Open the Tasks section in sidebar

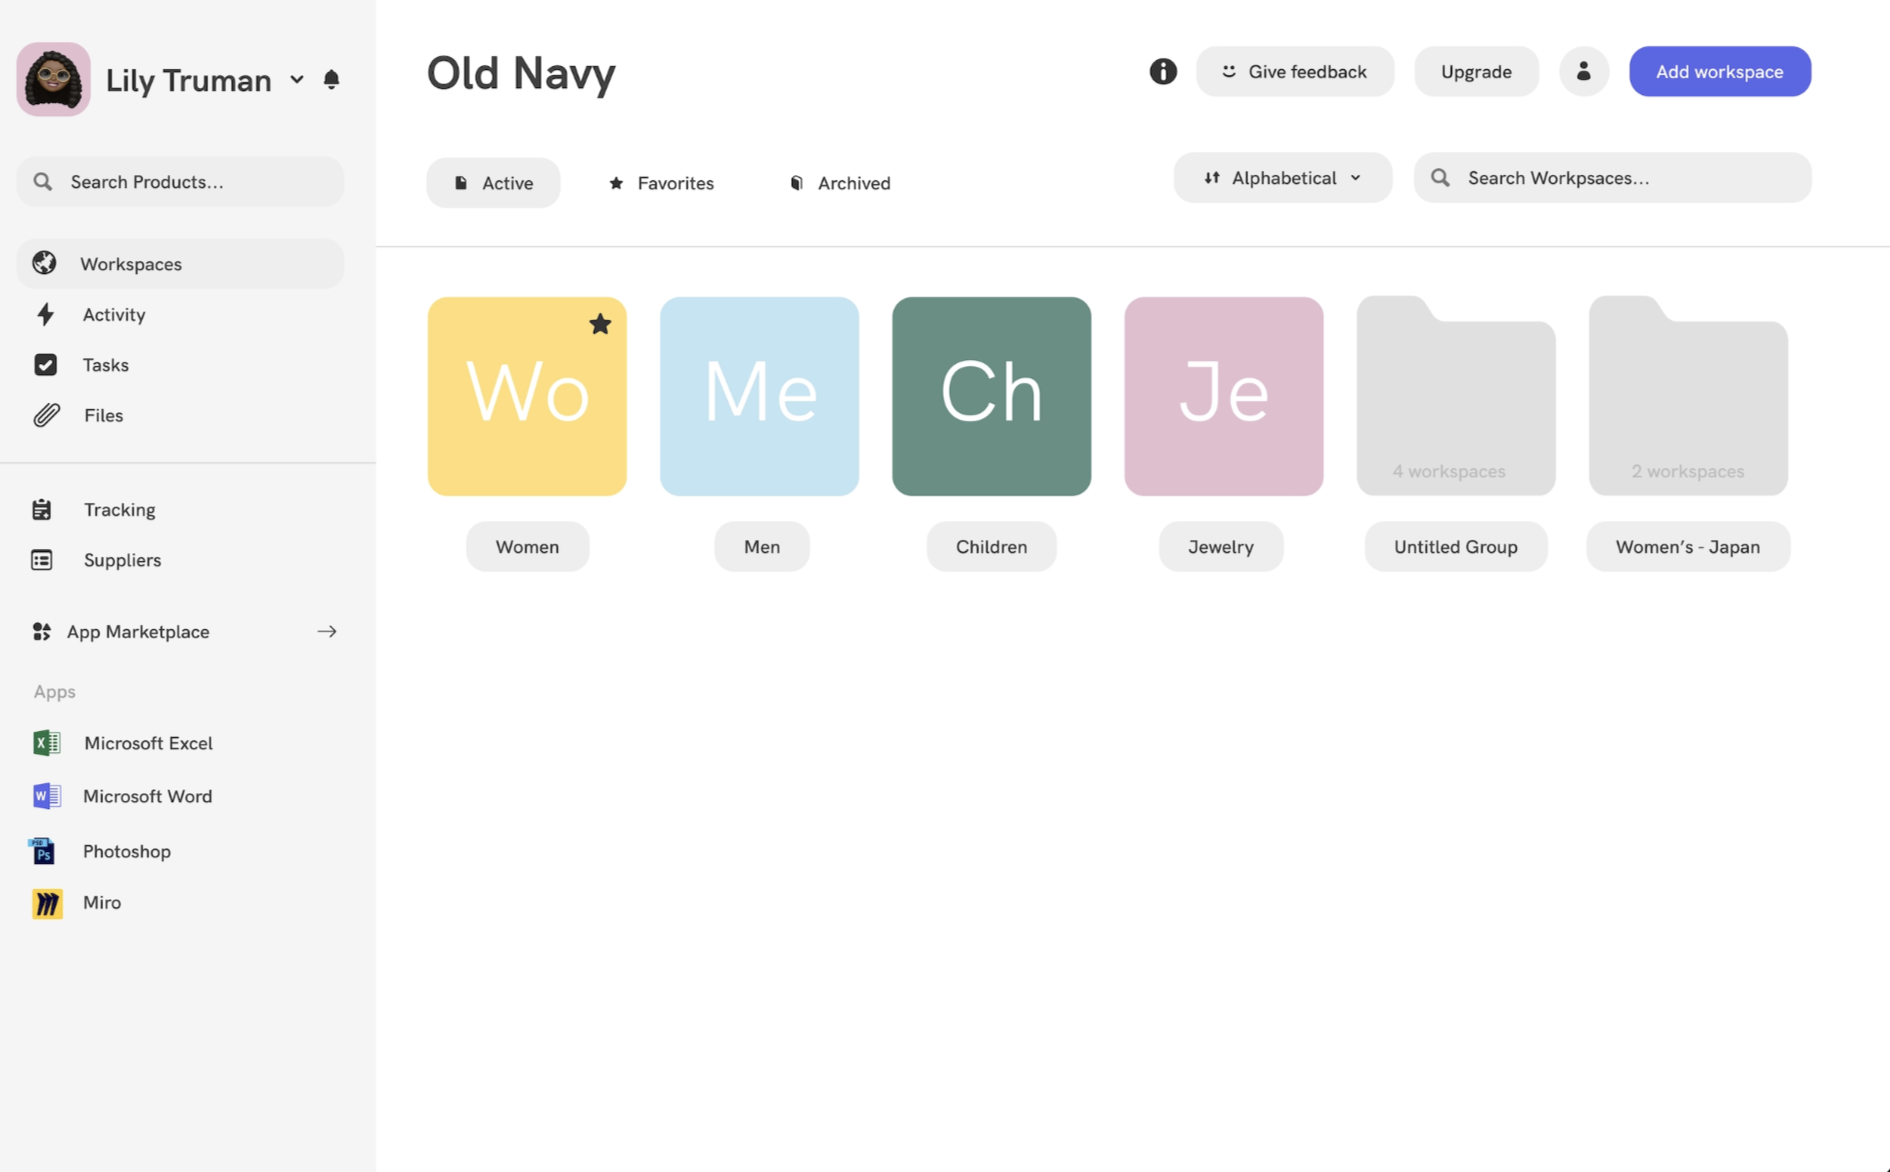coord(105,365)
